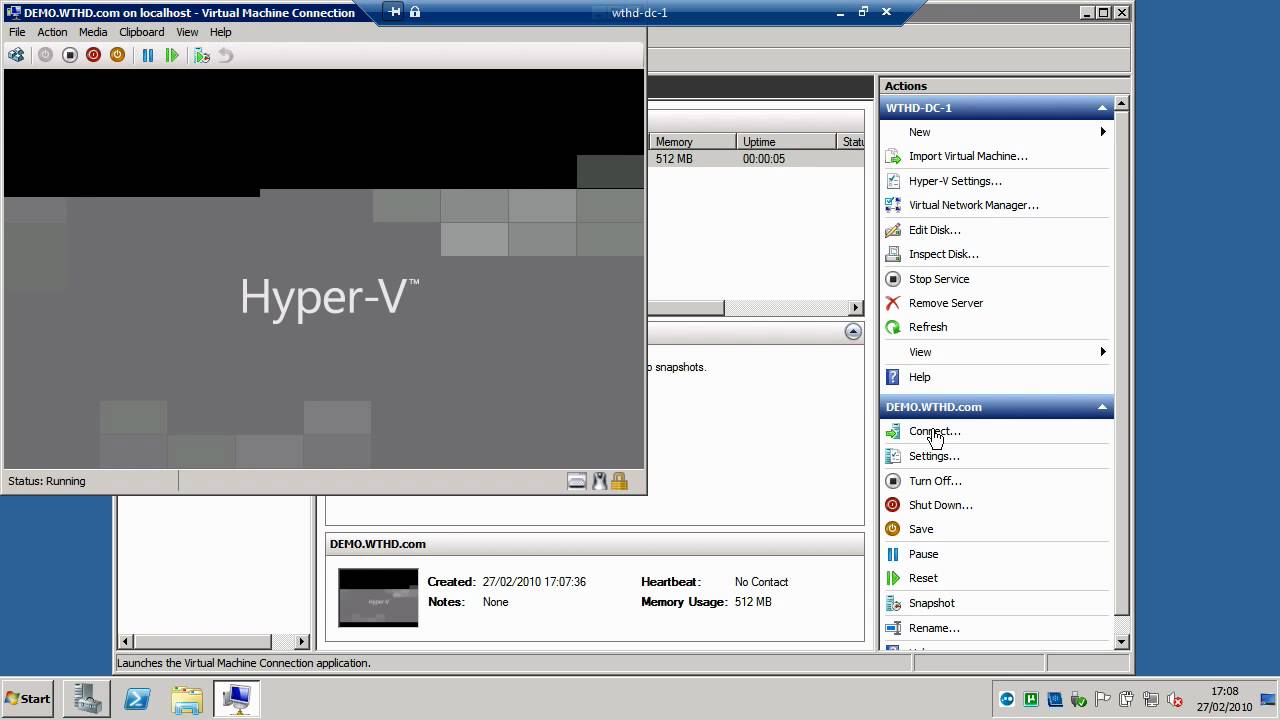Click Connect for DEMO.WTHD.com
1280x720 pixels.
click(934, 431)
